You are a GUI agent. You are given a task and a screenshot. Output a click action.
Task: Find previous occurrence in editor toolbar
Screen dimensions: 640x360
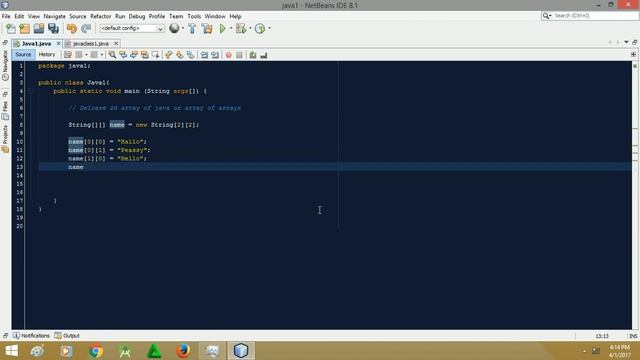123,55
